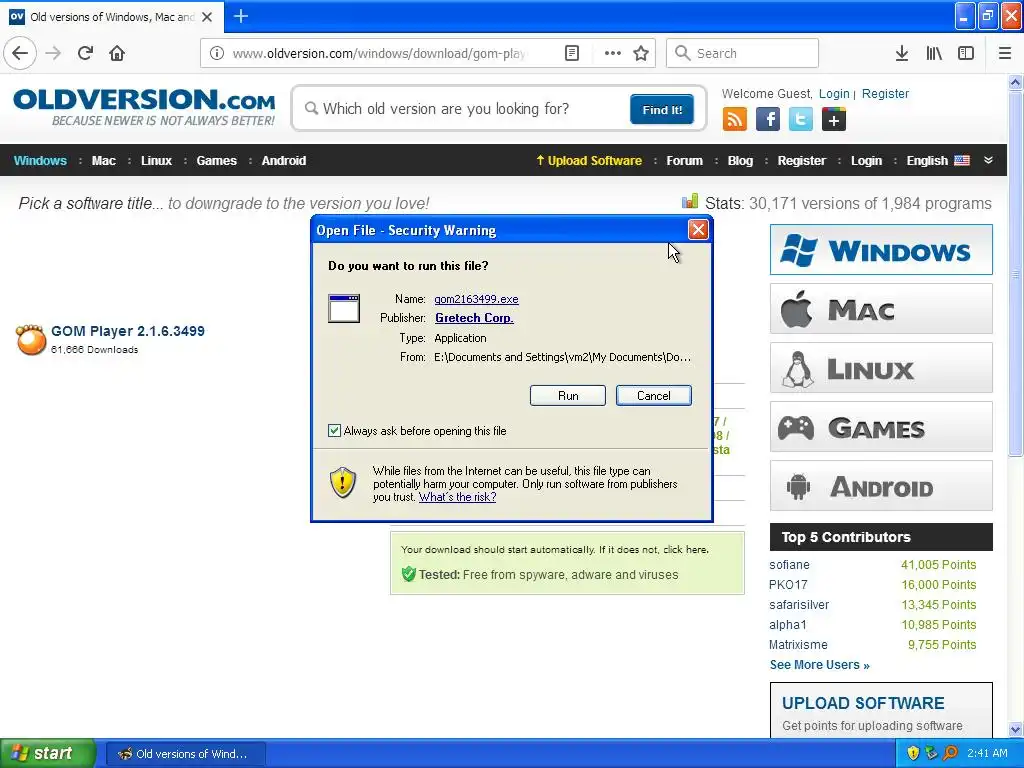Click the GOM Player 2.1.6.3499 title link
This screenshot has height=768, width=1024.
(x=128, y=331)
